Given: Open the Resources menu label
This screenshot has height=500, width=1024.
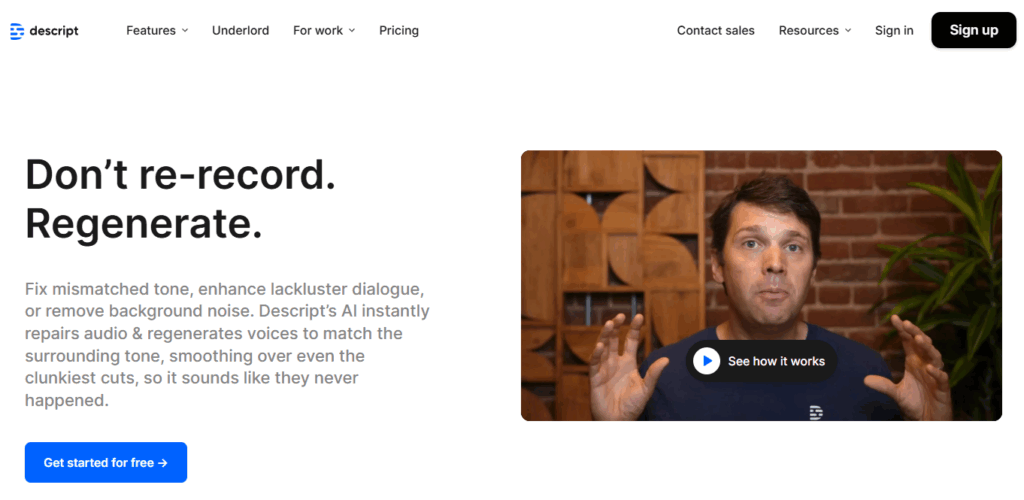Looking at the screenshot, I should 809,31.
